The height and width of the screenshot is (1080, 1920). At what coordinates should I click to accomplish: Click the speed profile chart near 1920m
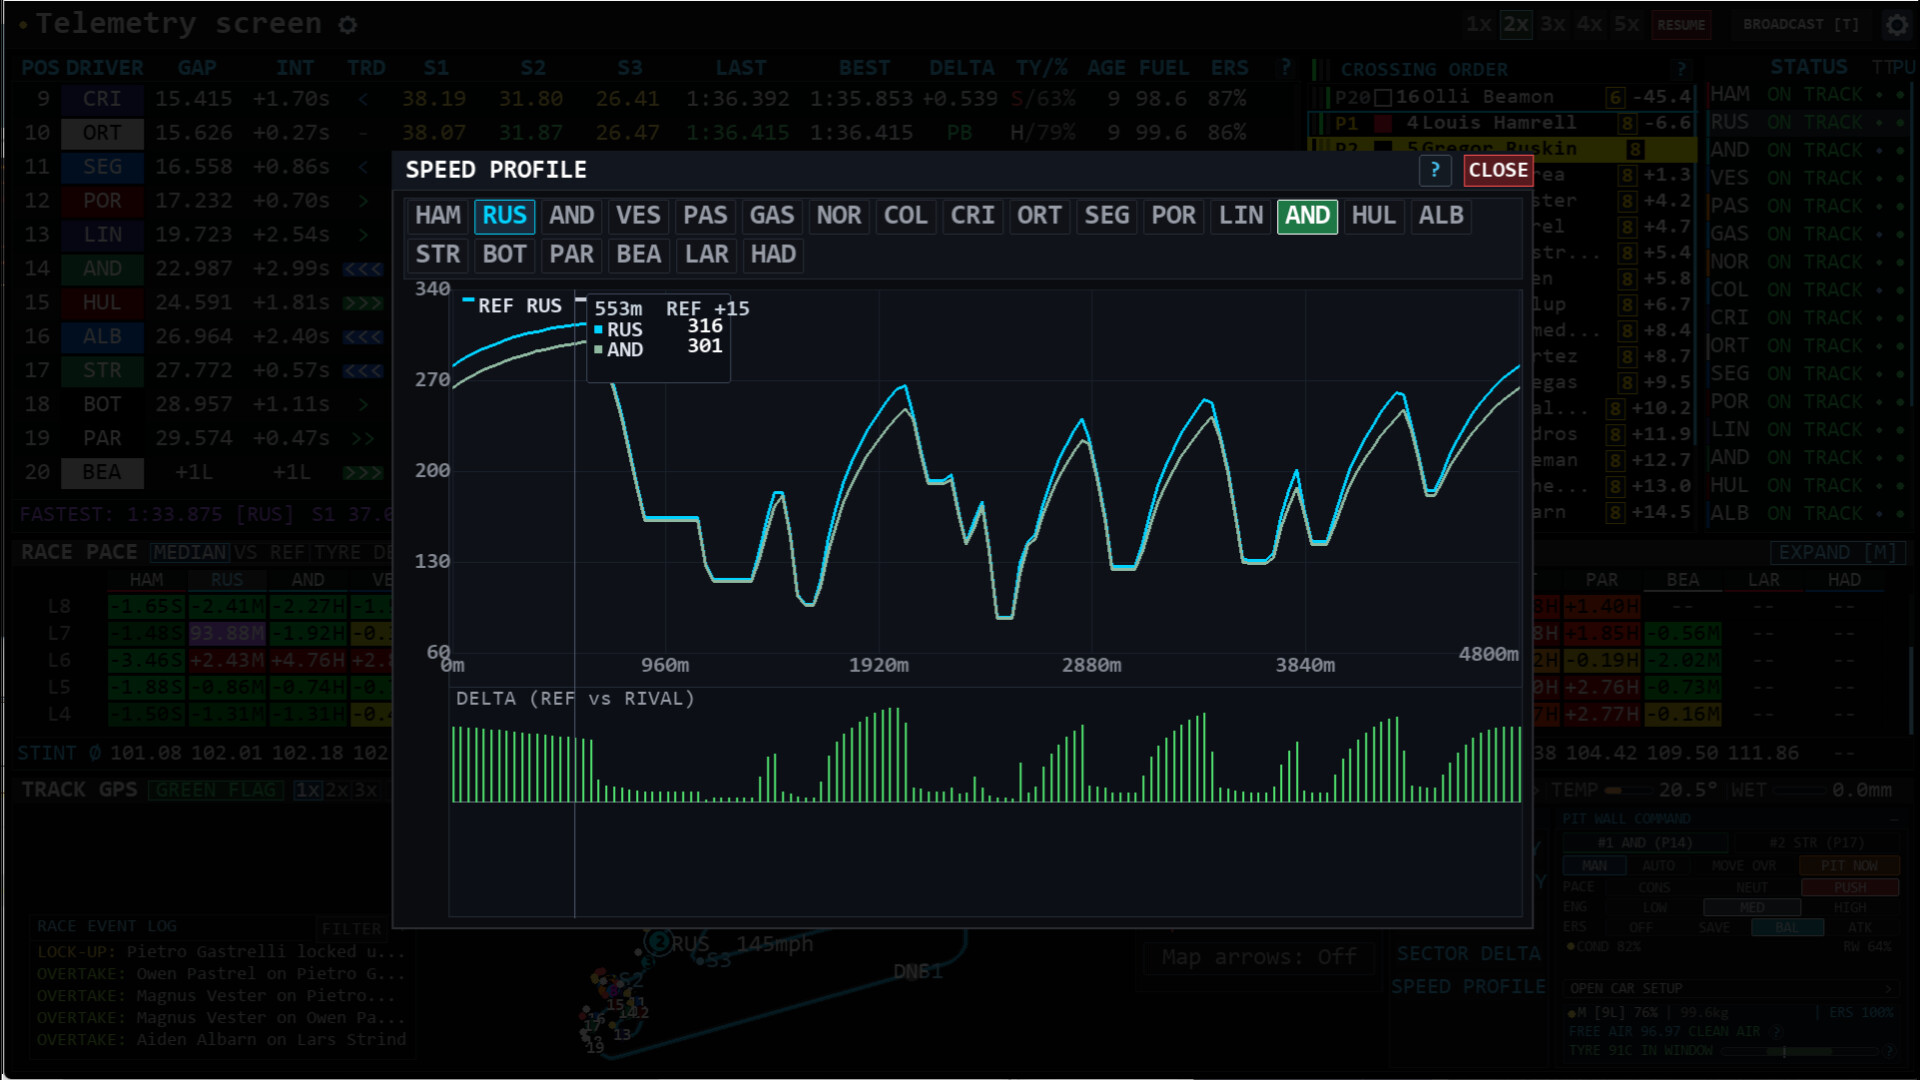pyautogui.click(x=879, y=470)
